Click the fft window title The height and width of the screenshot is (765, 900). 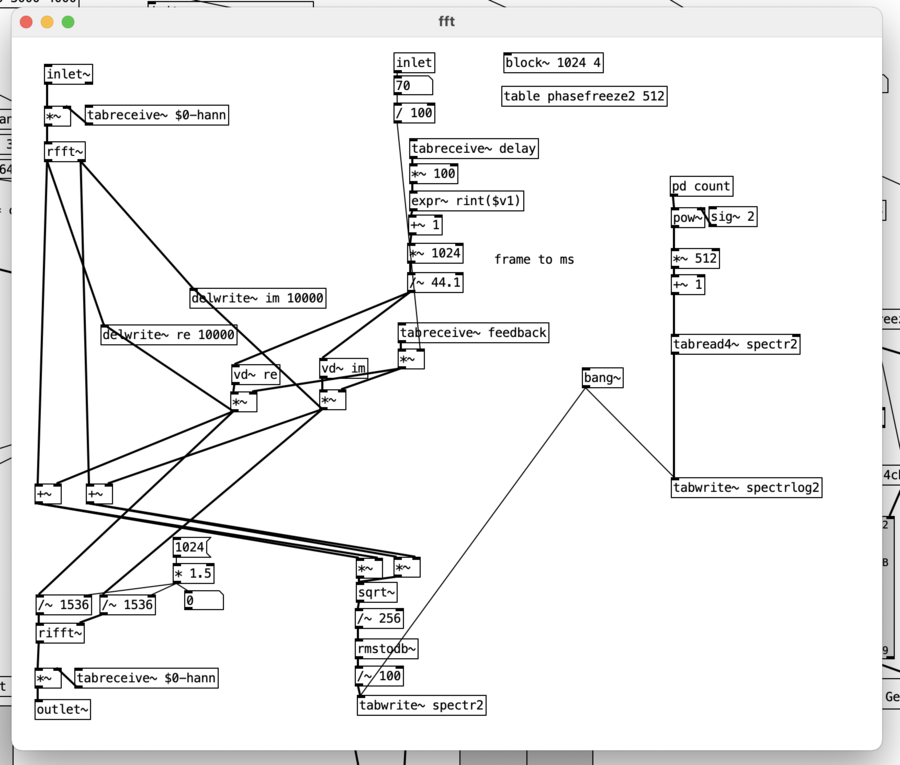point(447,21)
